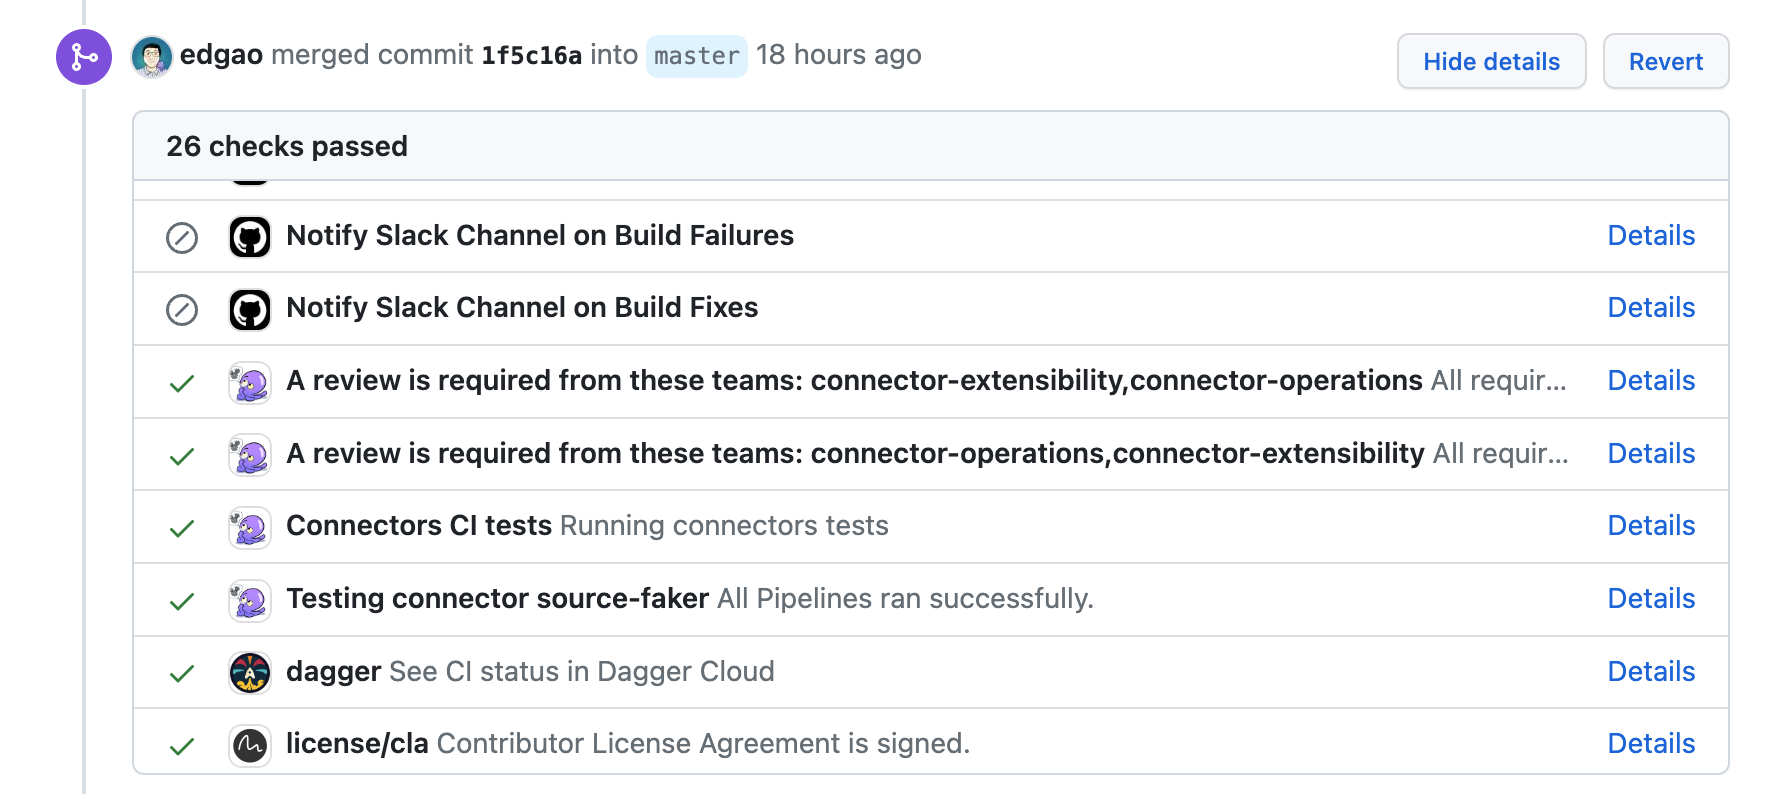Click the Dagger Cloud check icon
Image resolution: width=1788 pixels, height=794 pixels.
(249, 672)
